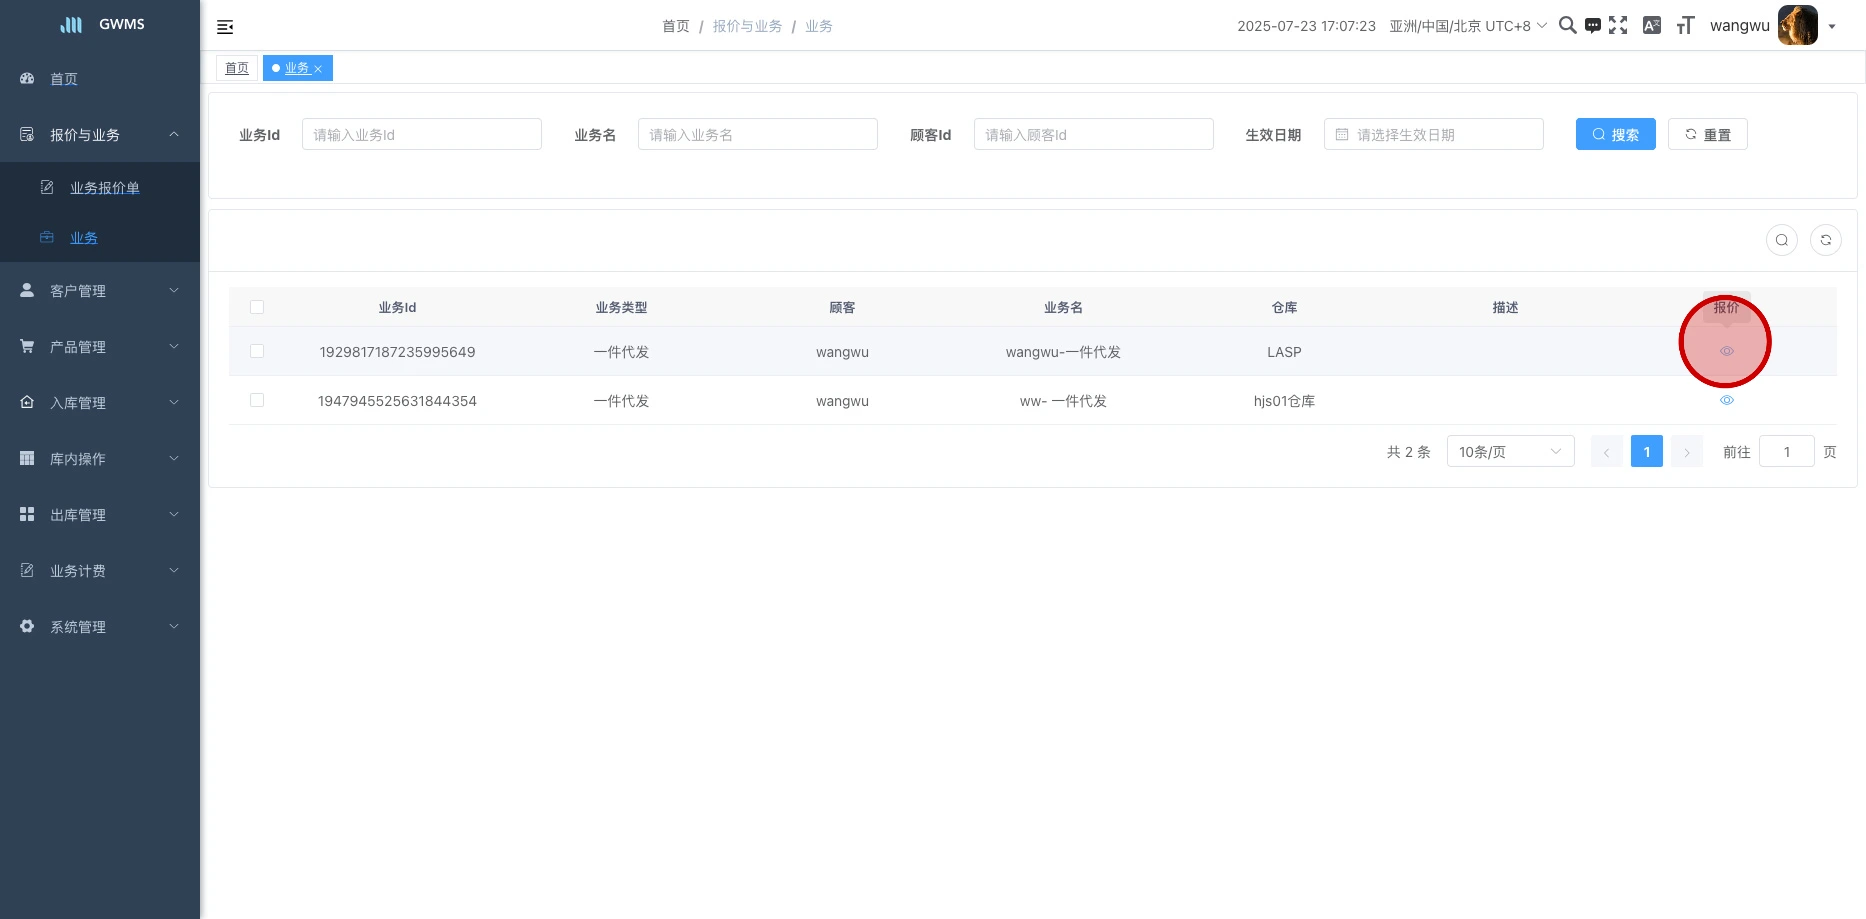Open the 10条/页 page size dropdown
Screen dimensions: 1866x919
pyautogui.click(x=1509, y=452)
